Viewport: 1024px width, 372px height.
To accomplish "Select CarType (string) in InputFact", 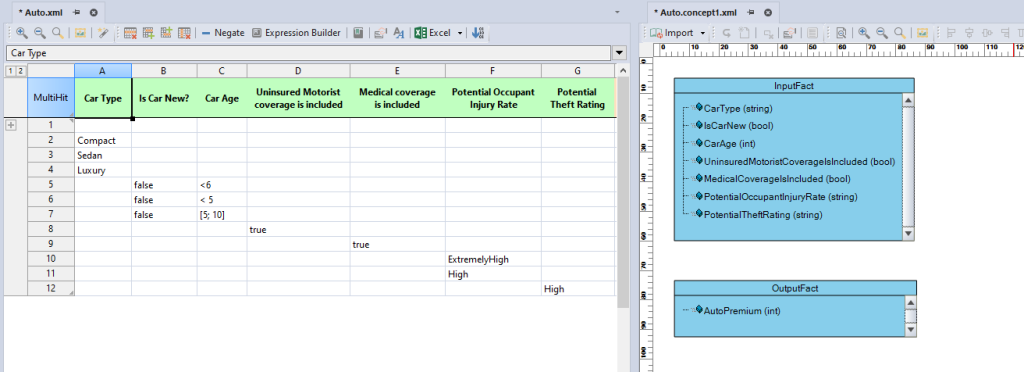I will point(738,108).
